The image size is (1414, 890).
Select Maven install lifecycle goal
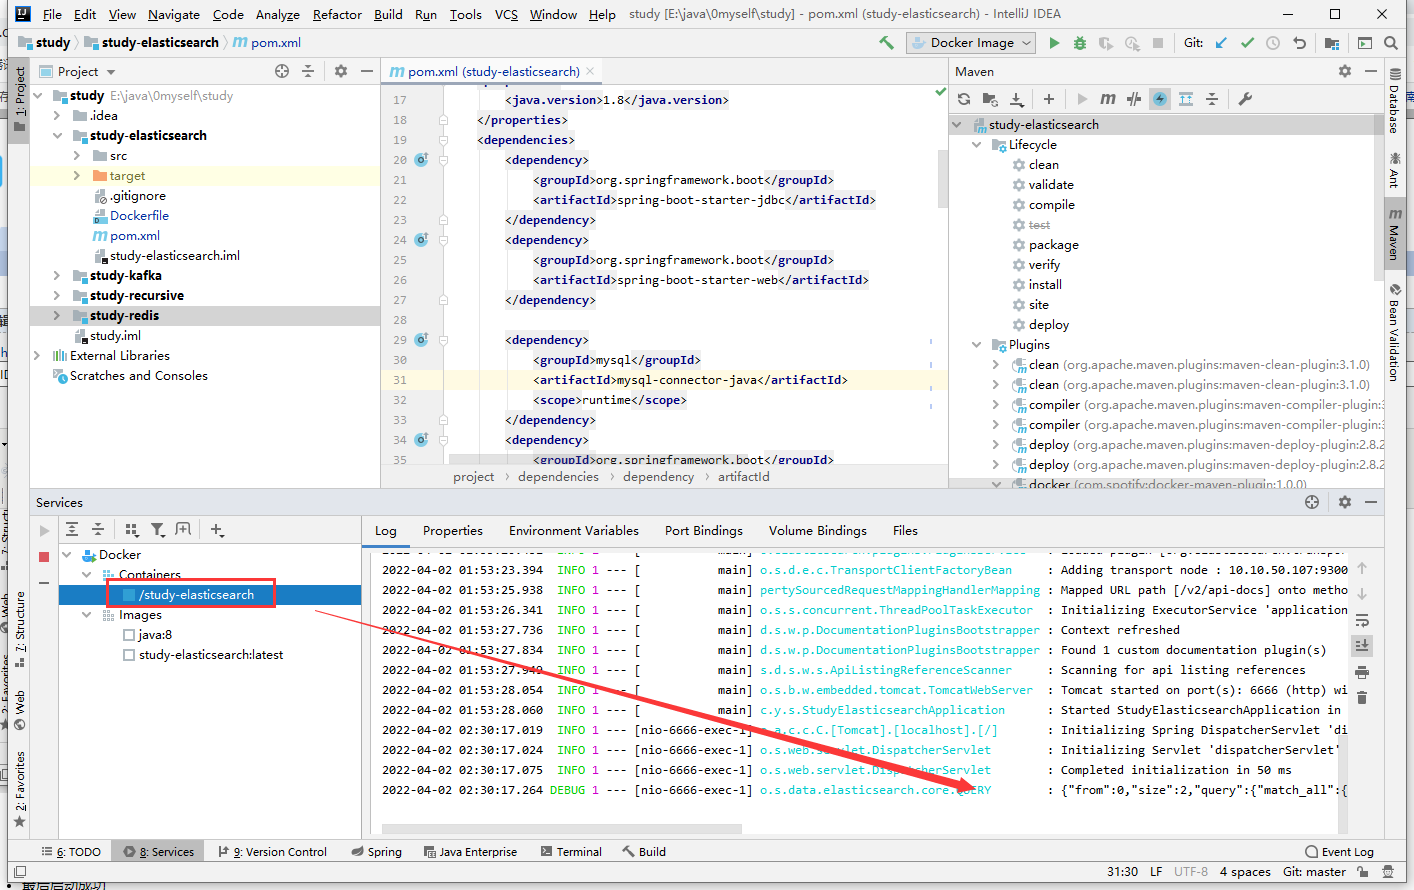tap(1045, 285)
